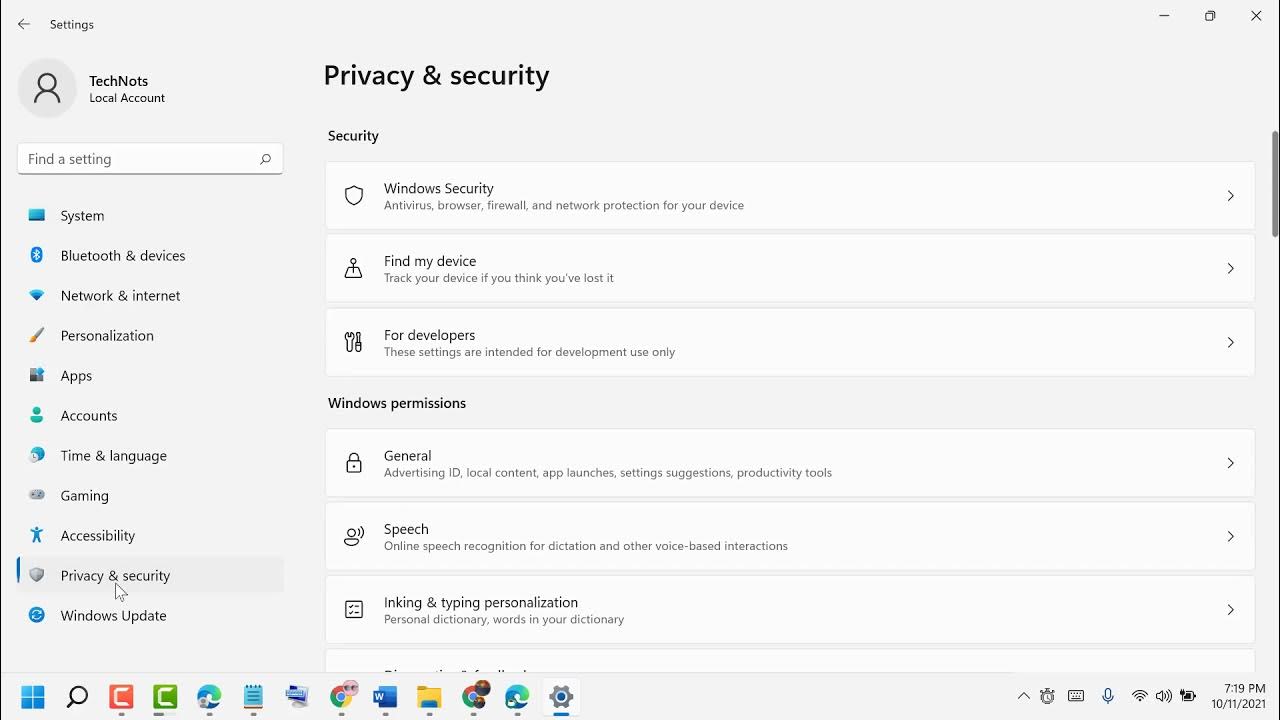Expand the Find my device chevron
1280x720 pixels.
(1230, 269)
